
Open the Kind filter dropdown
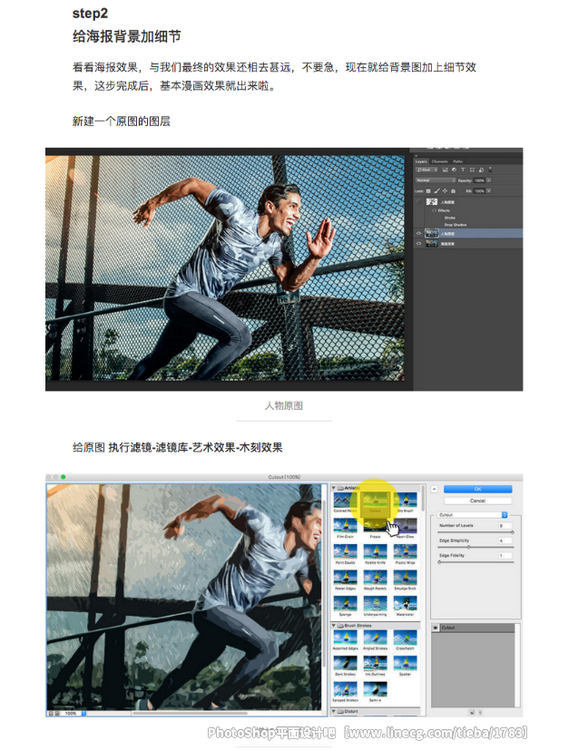pos(427,170)
